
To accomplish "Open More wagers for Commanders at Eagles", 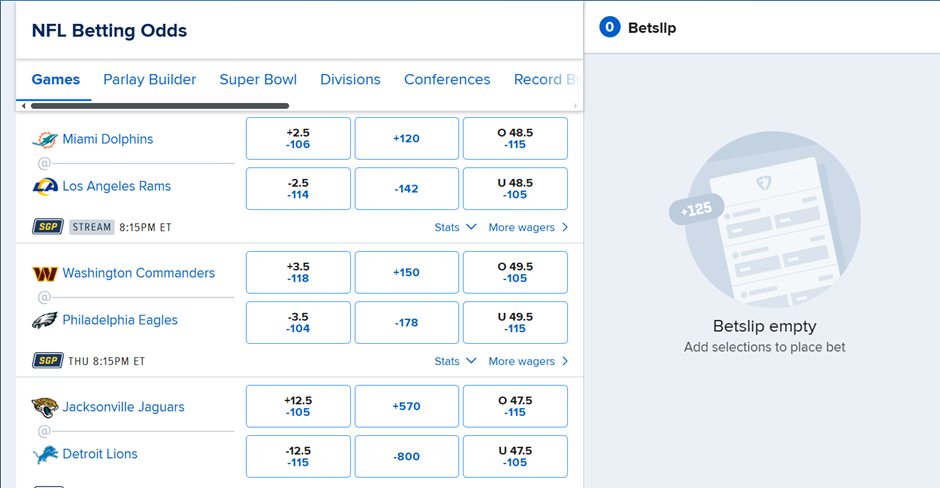I will [528, 361].
